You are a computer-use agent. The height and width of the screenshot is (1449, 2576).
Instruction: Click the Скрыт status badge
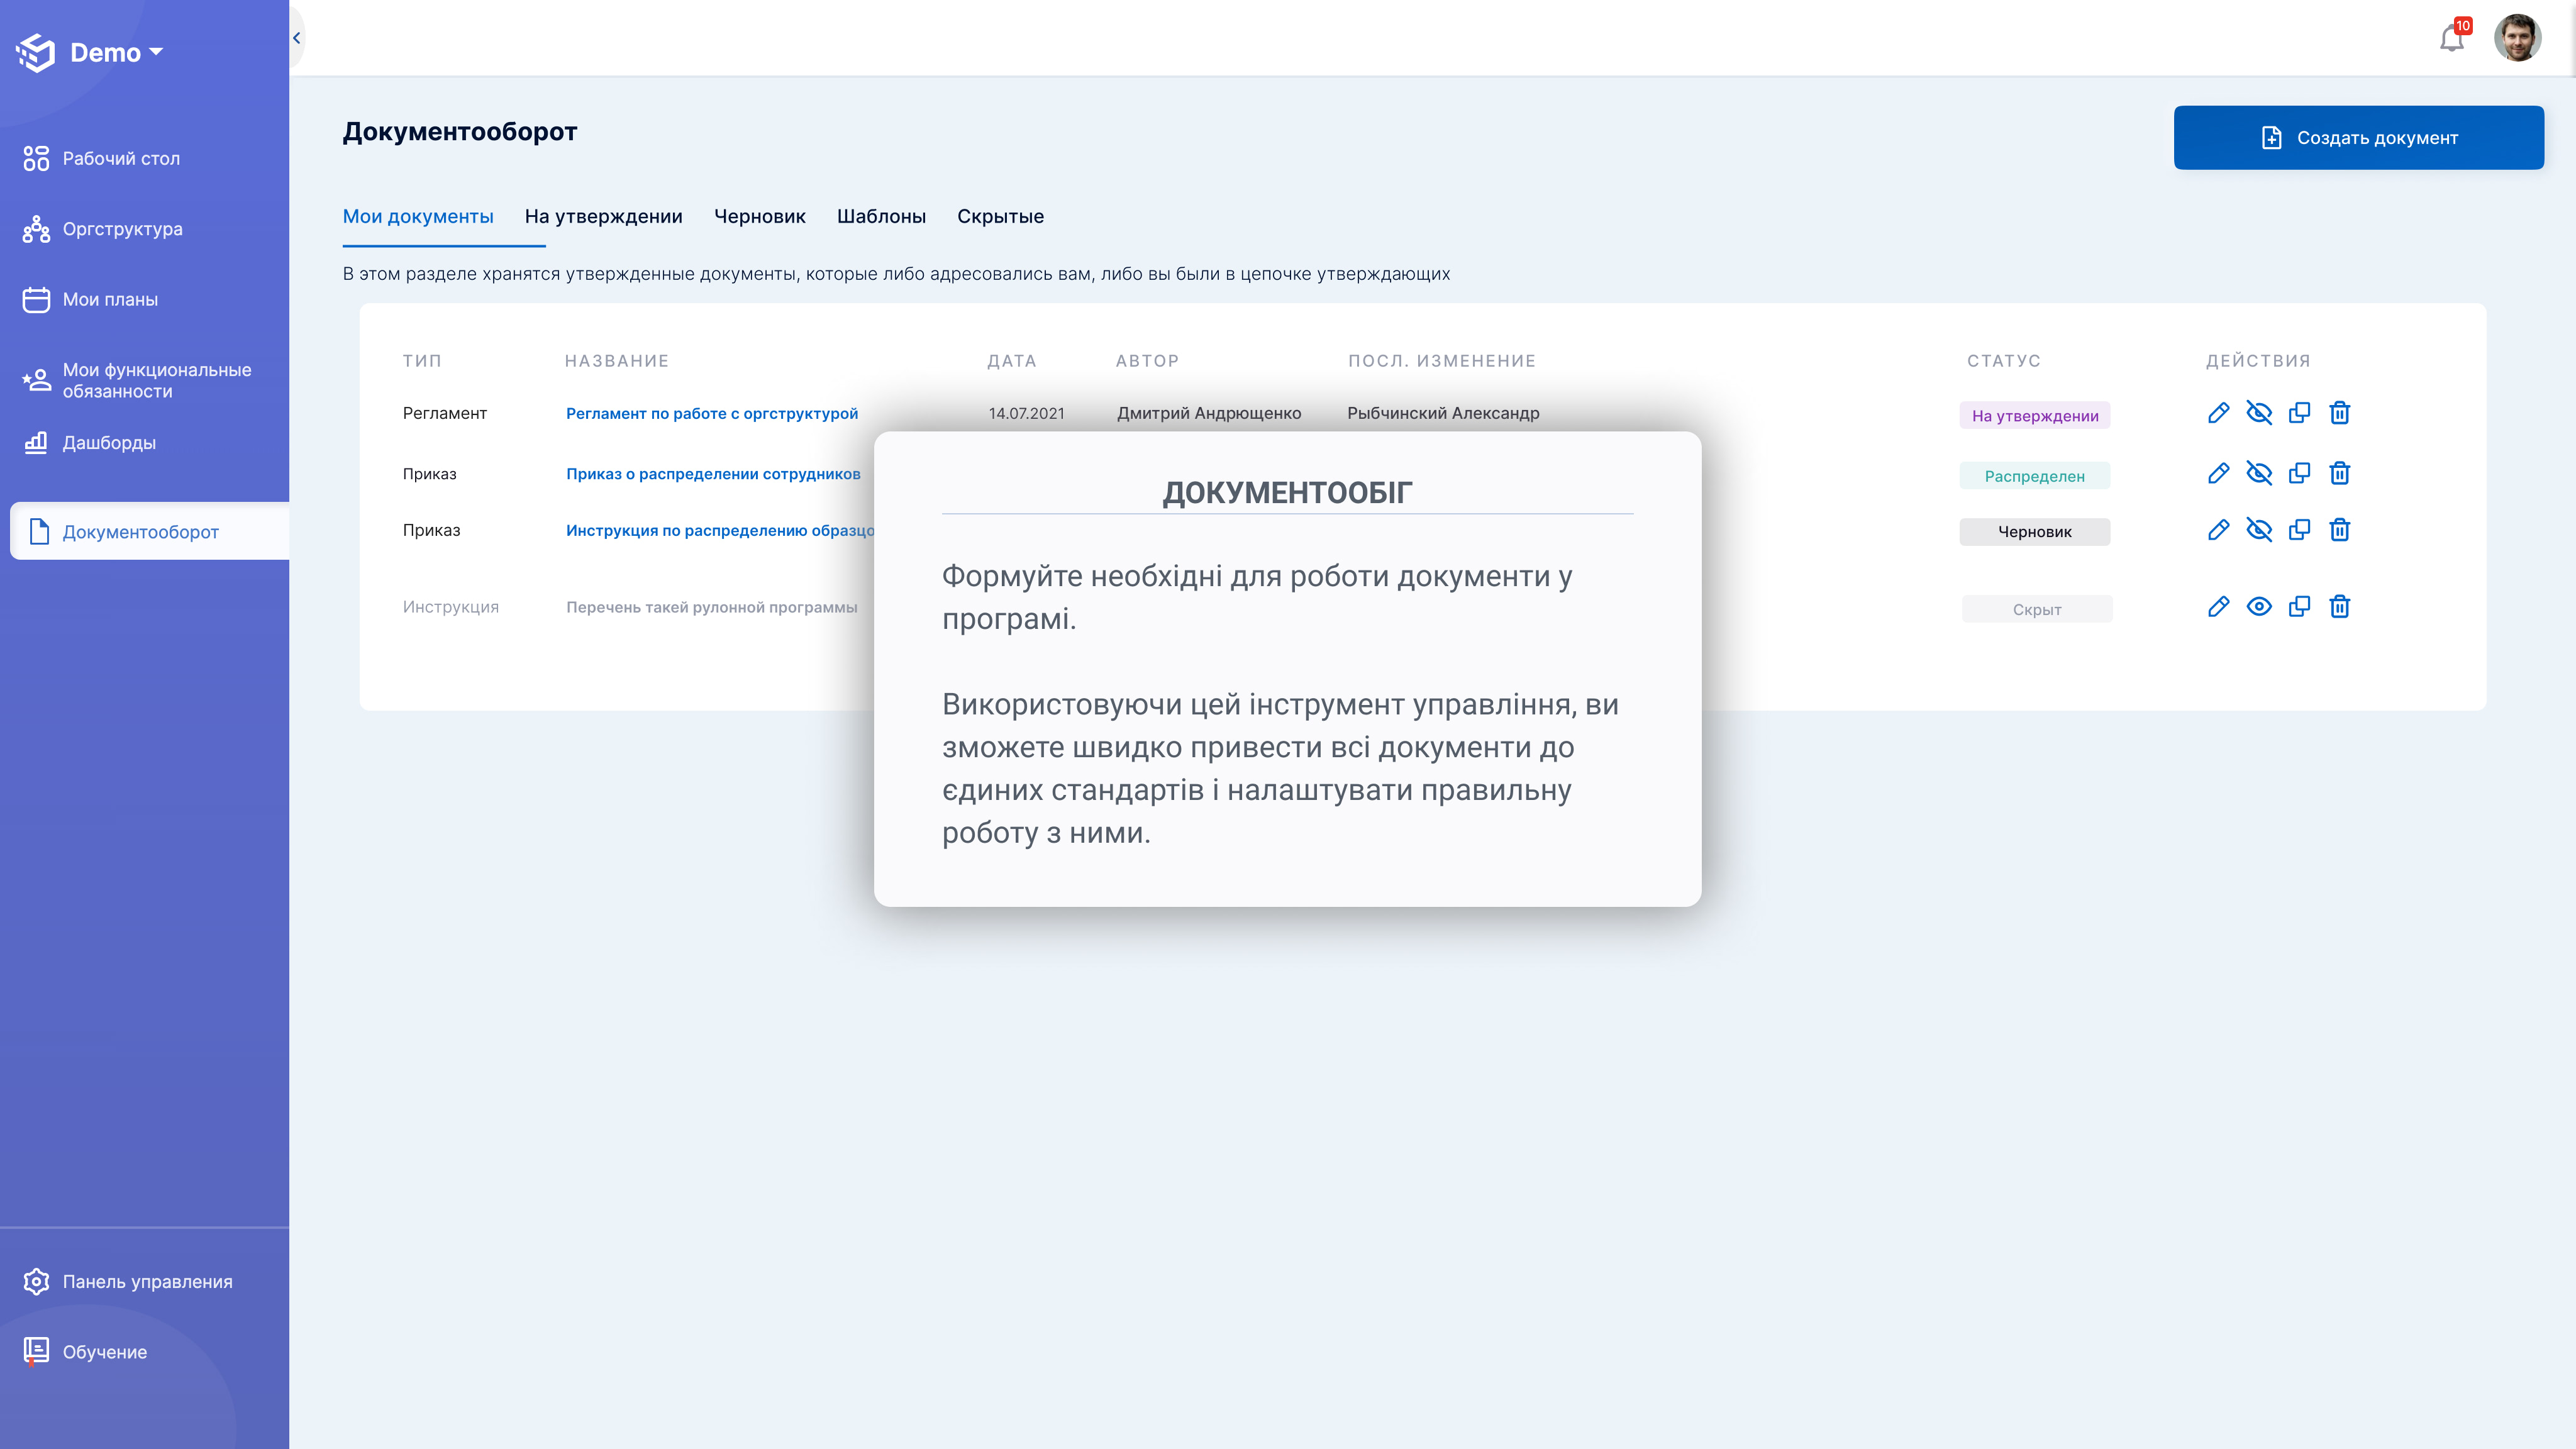[x=2037, y=609]
